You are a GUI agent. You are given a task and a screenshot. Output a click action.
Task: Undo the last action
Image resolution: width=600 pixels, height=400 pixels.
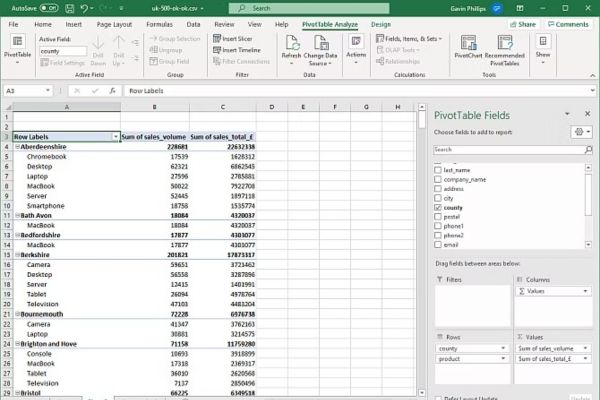[85, 8]
